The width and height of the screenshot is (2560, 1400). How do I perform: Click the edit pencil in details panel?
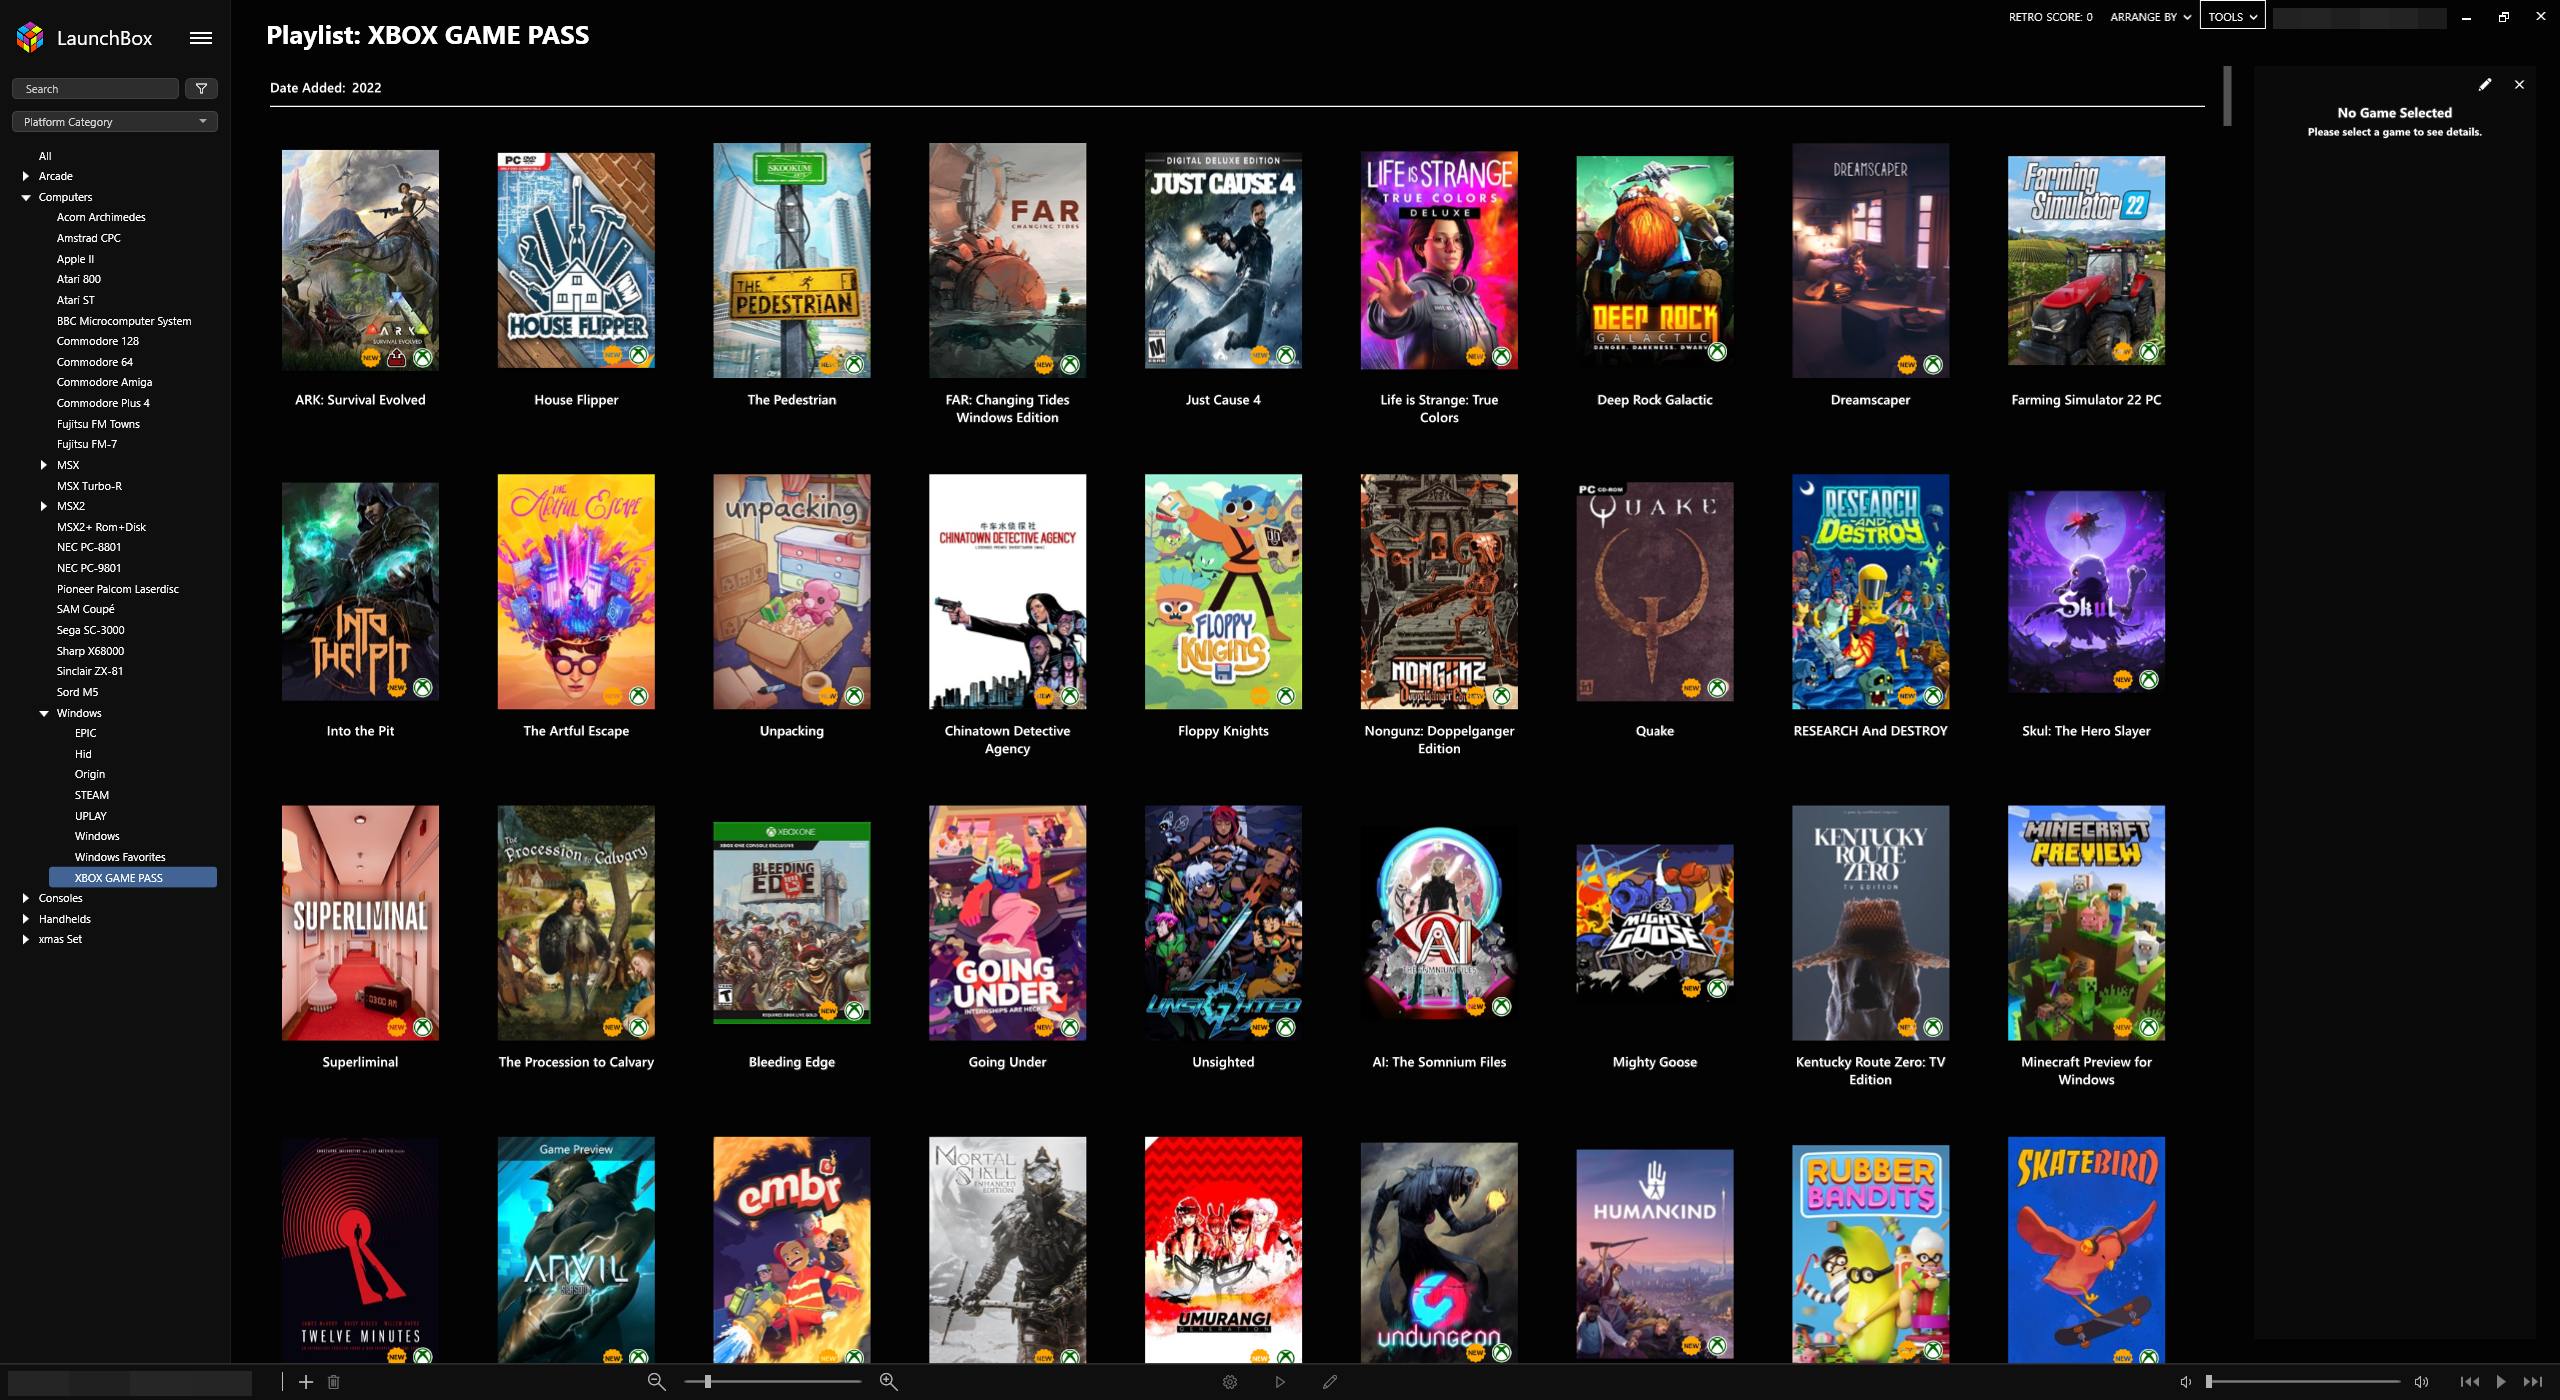pos(2485,85)
